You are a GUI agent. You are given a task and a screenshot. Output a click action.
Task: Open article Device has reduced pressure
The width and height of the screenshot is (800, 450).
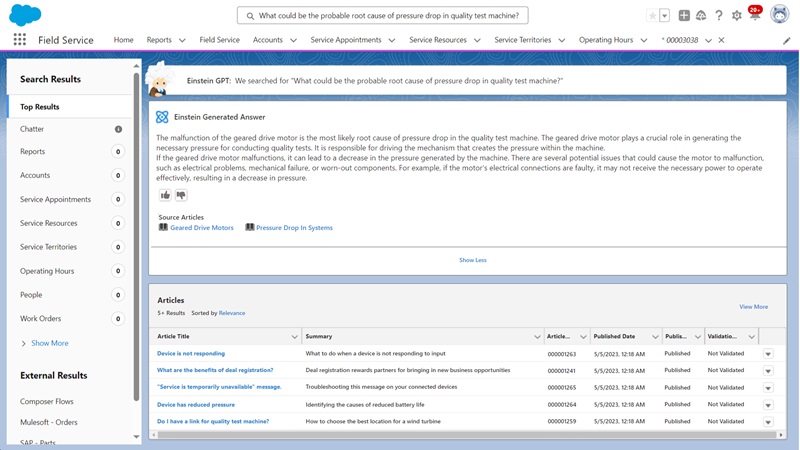[x=196, y=405]
